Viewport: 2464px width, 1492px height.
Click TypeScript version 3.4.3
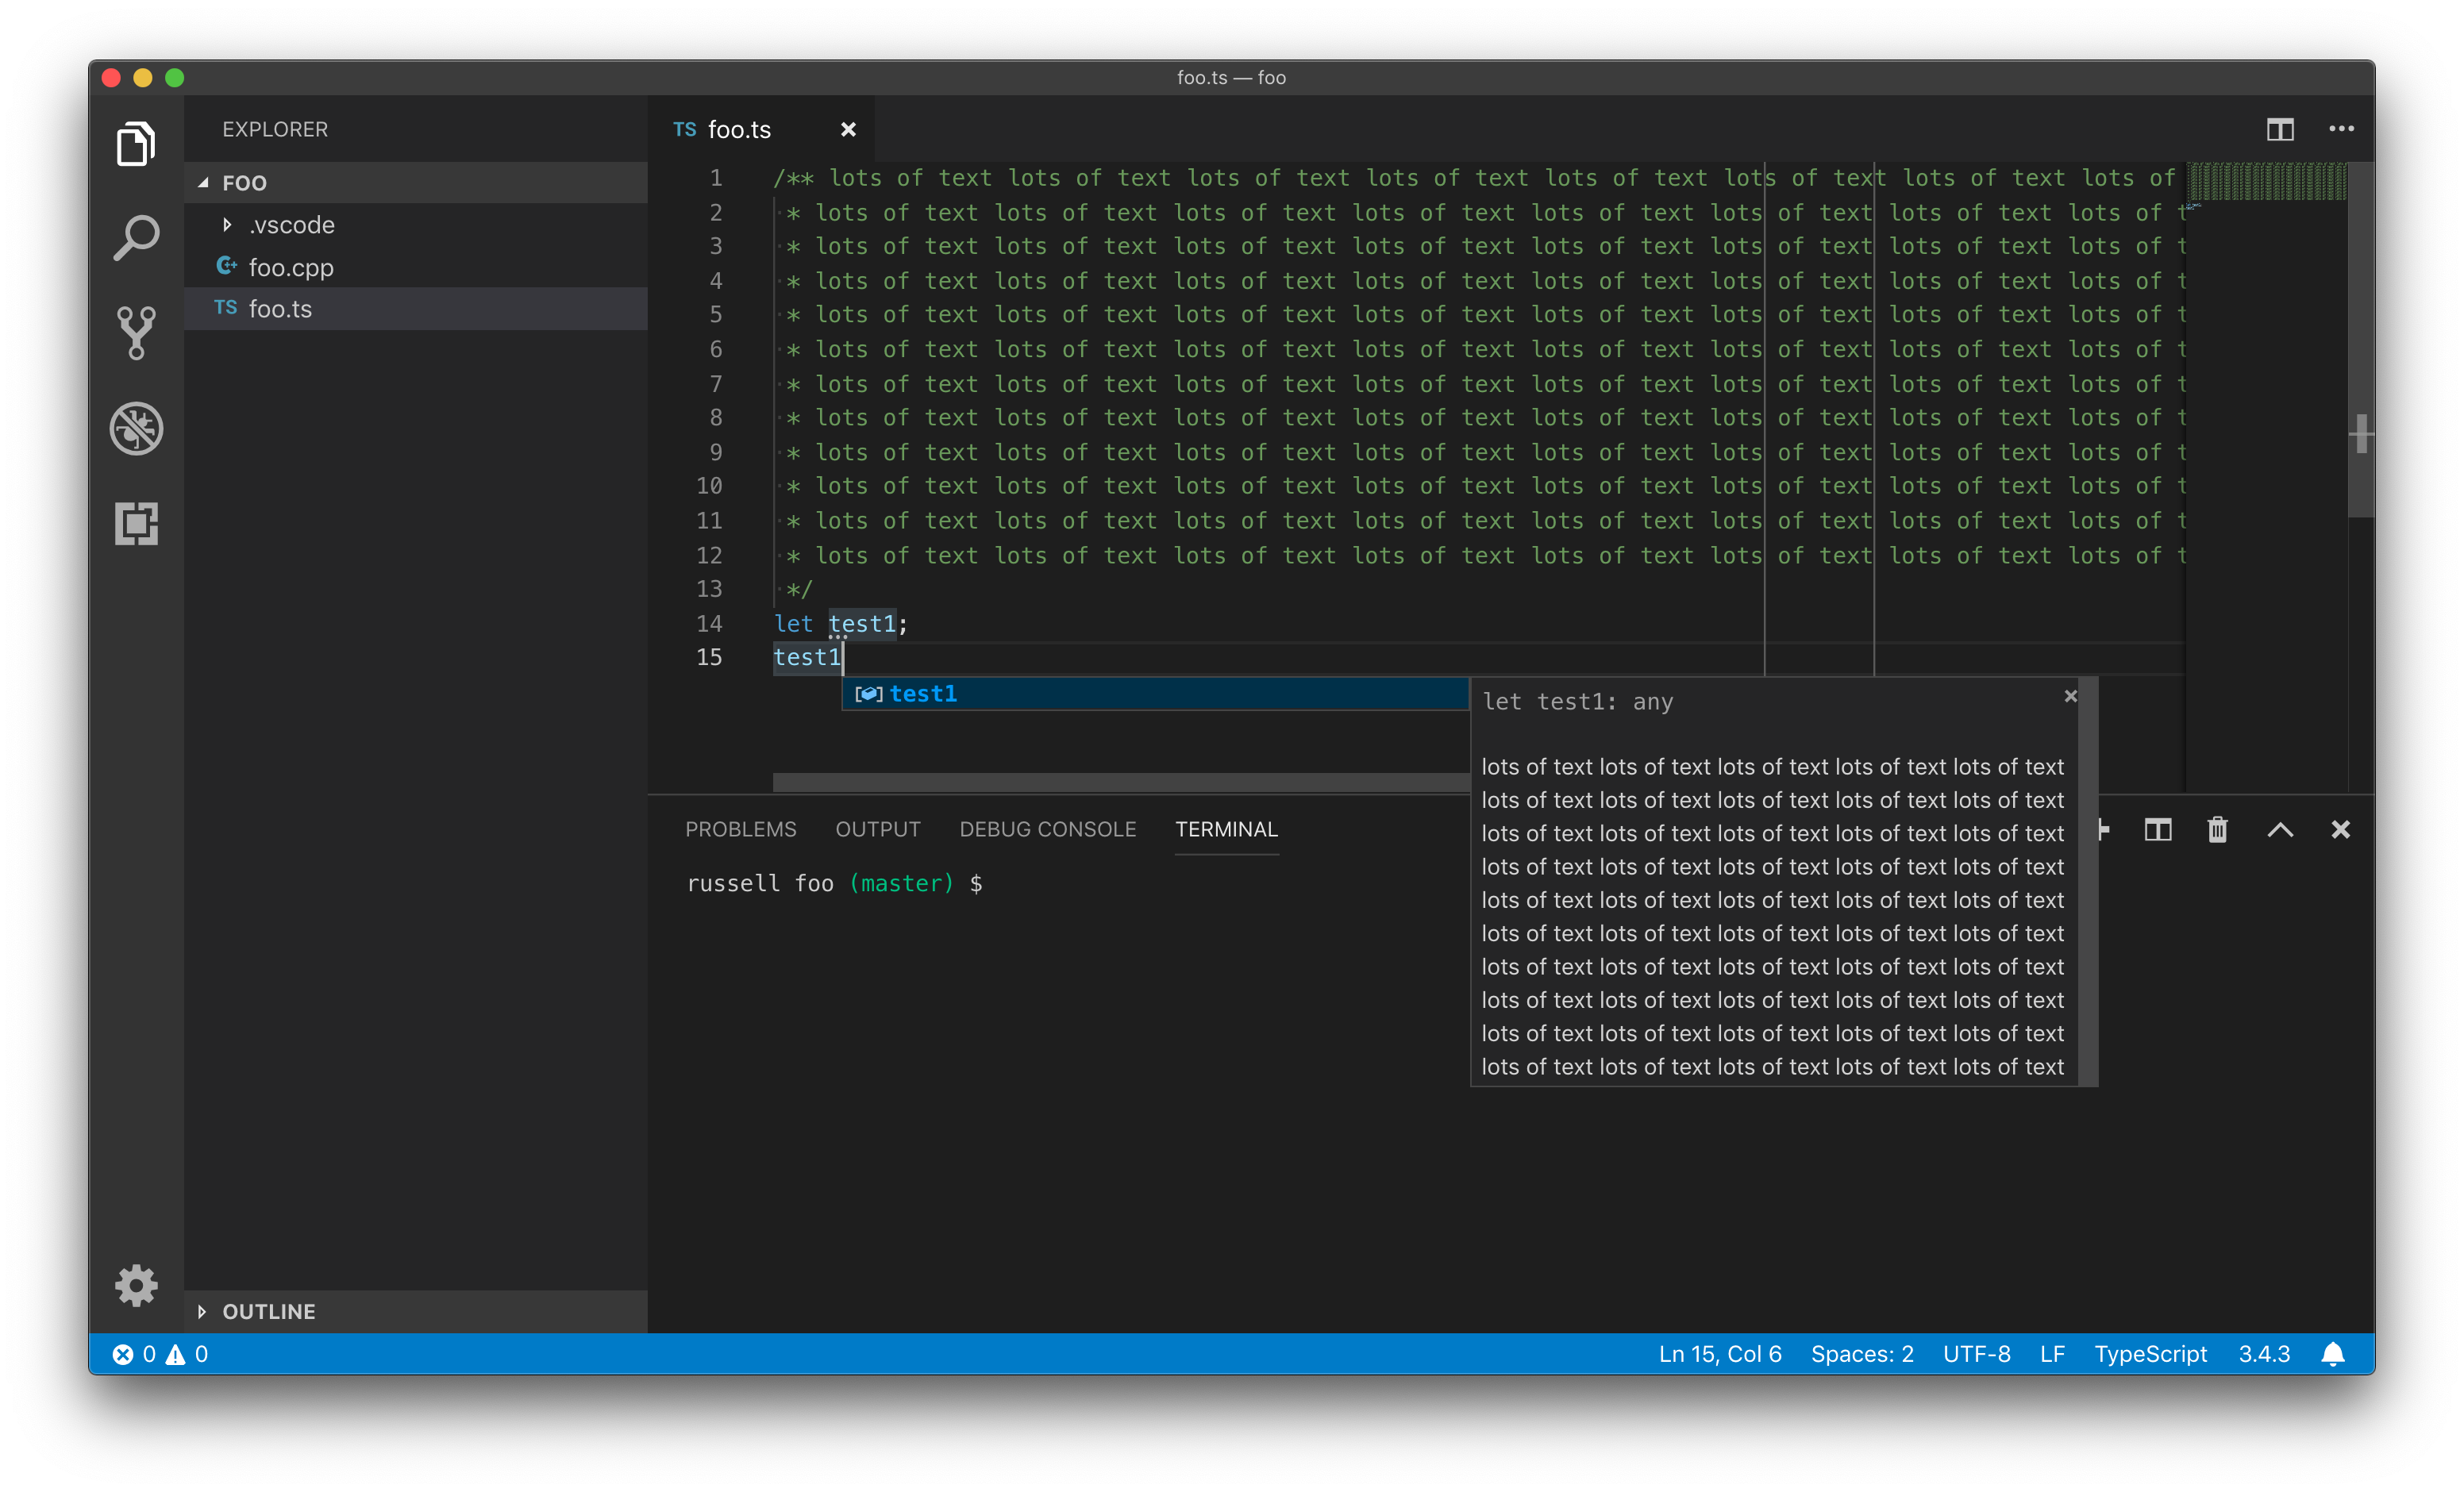(2263, 1354)
